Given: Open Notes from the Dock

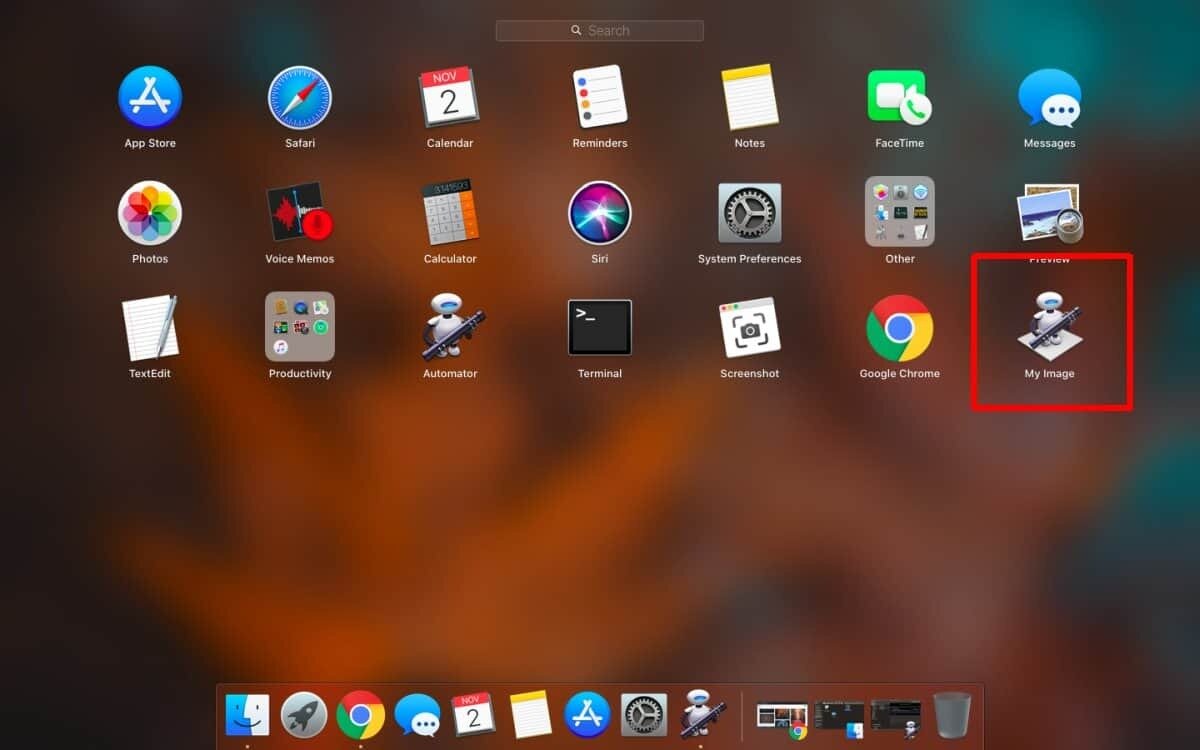Looking at the screenshot, I should click(531, 715).
